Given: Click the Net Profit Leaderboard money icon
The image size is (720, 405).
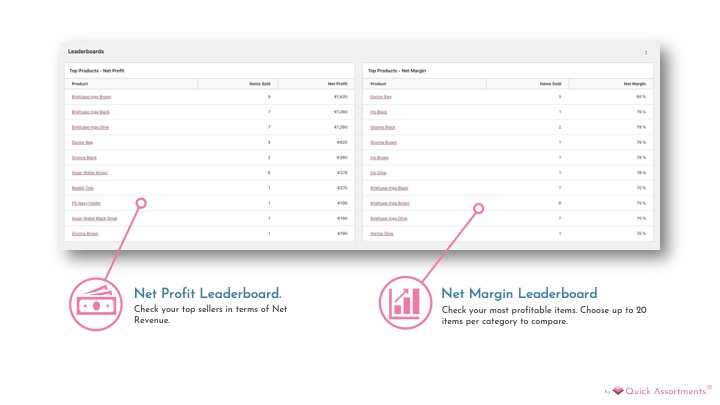Looking at the screenshot, I should coord(96,304).
